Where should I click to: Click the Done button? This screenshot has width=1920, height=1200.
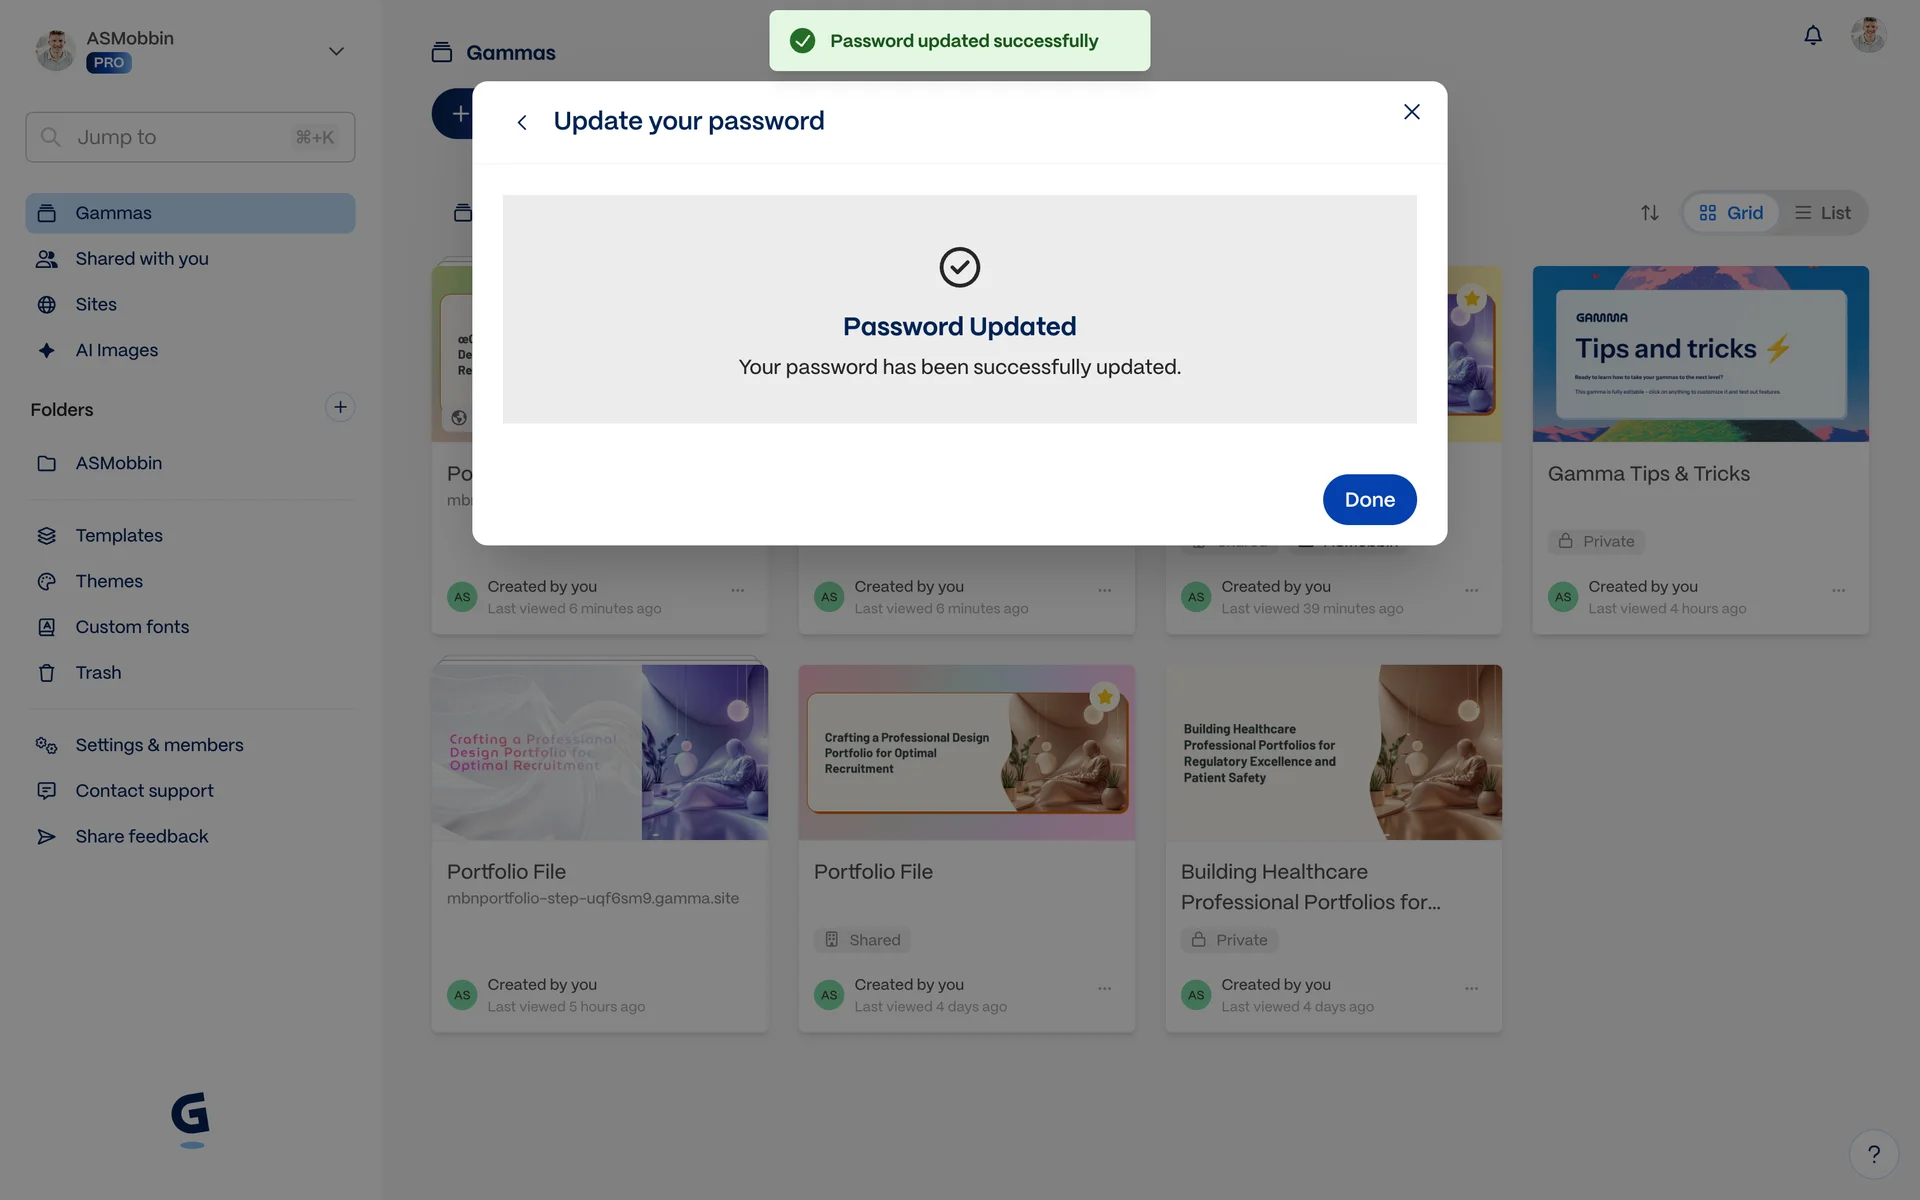1369,499
